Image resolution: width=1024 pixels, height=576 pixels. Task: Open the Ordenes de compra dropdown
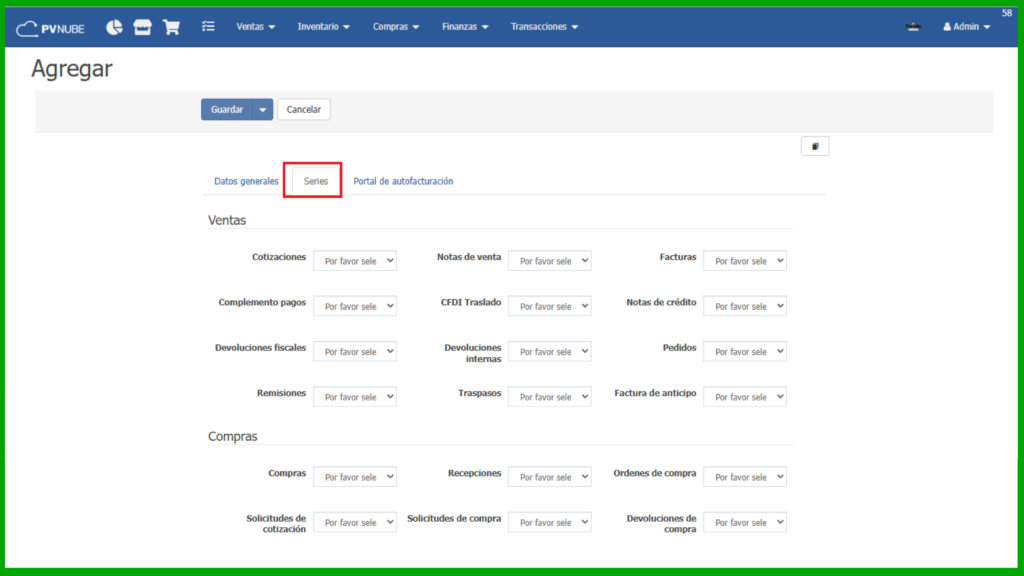[745, 477]
